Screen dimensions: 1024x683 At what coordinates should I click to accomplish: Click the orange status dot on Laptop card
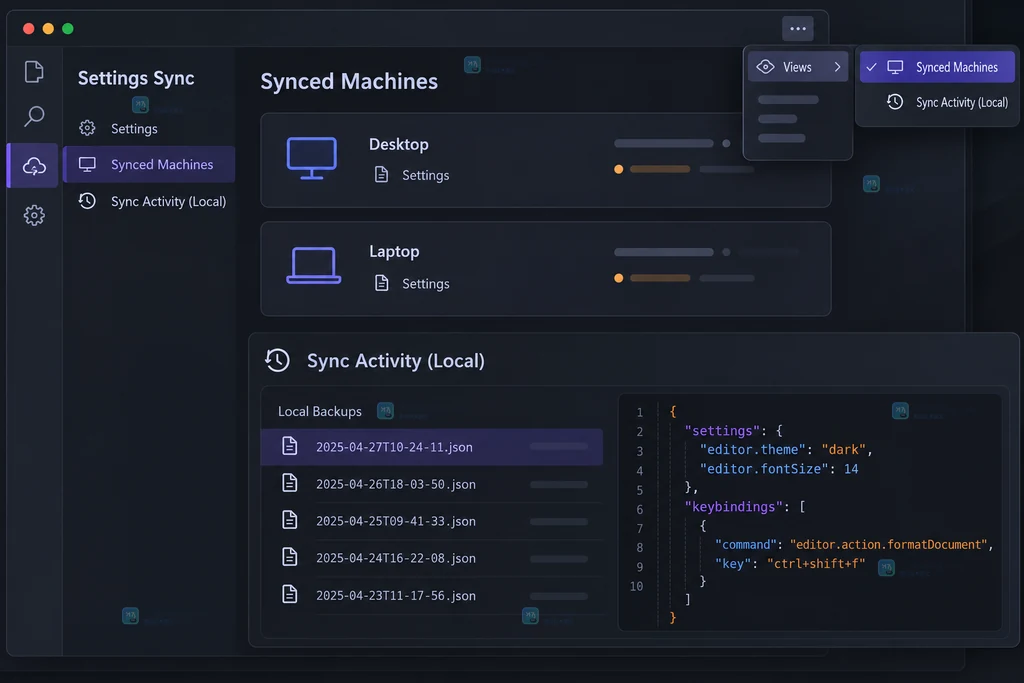point(618,278)
